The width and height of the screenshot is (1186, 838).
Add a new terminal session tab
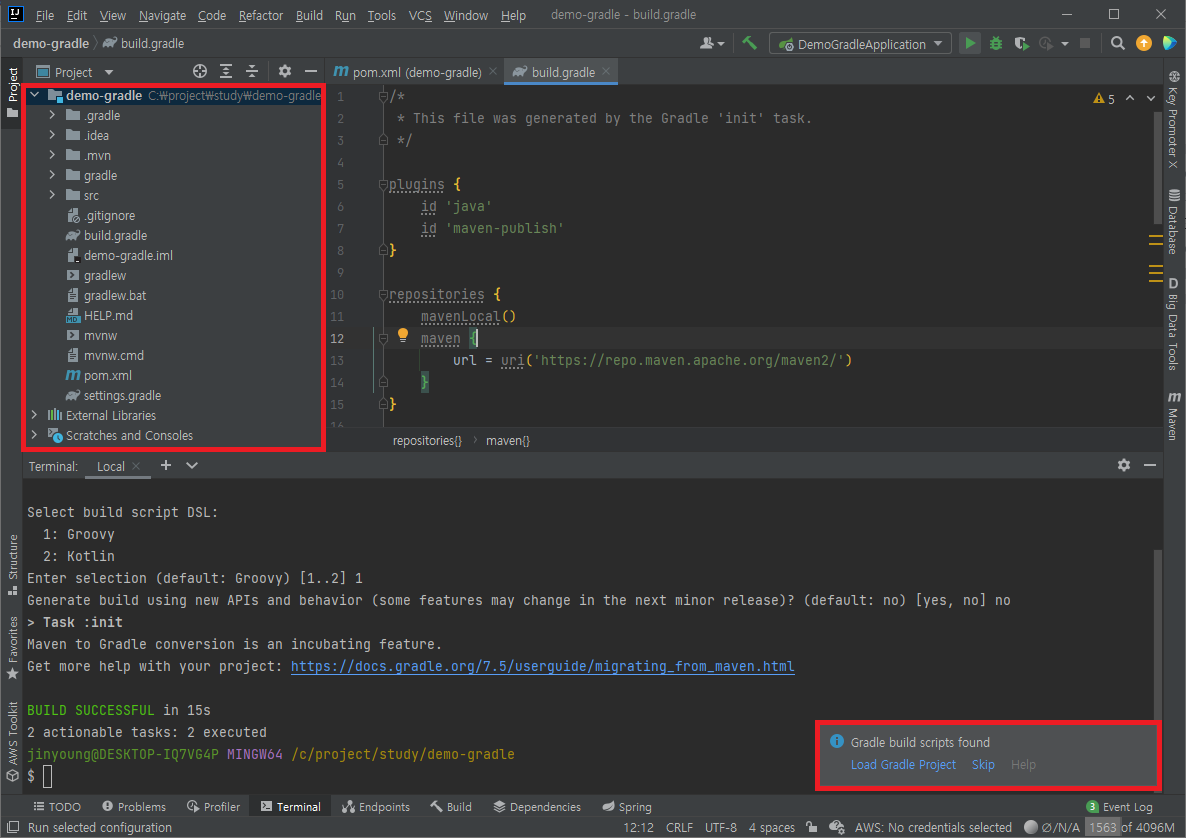[x=166, y=465]
